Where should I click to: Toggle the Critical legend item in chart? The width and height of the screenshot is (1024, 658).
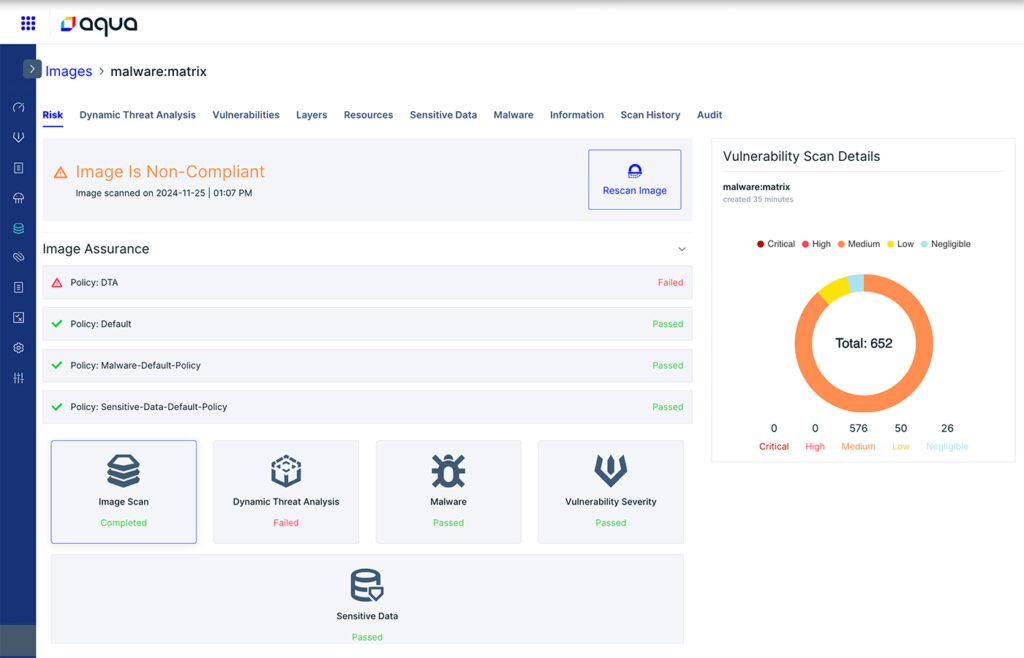pyautogui.click(x=776, y=244)
